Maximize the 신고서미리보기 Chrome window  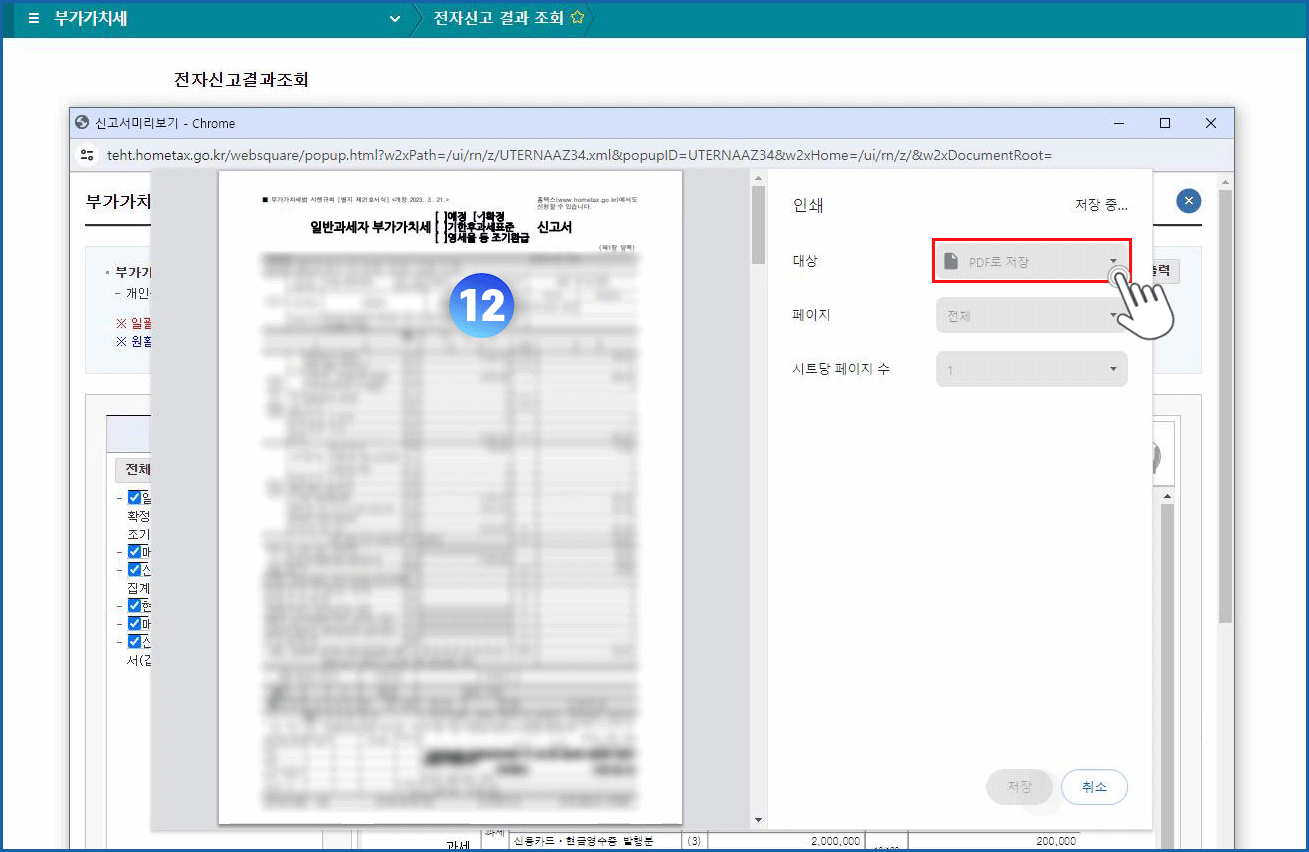1165,123
